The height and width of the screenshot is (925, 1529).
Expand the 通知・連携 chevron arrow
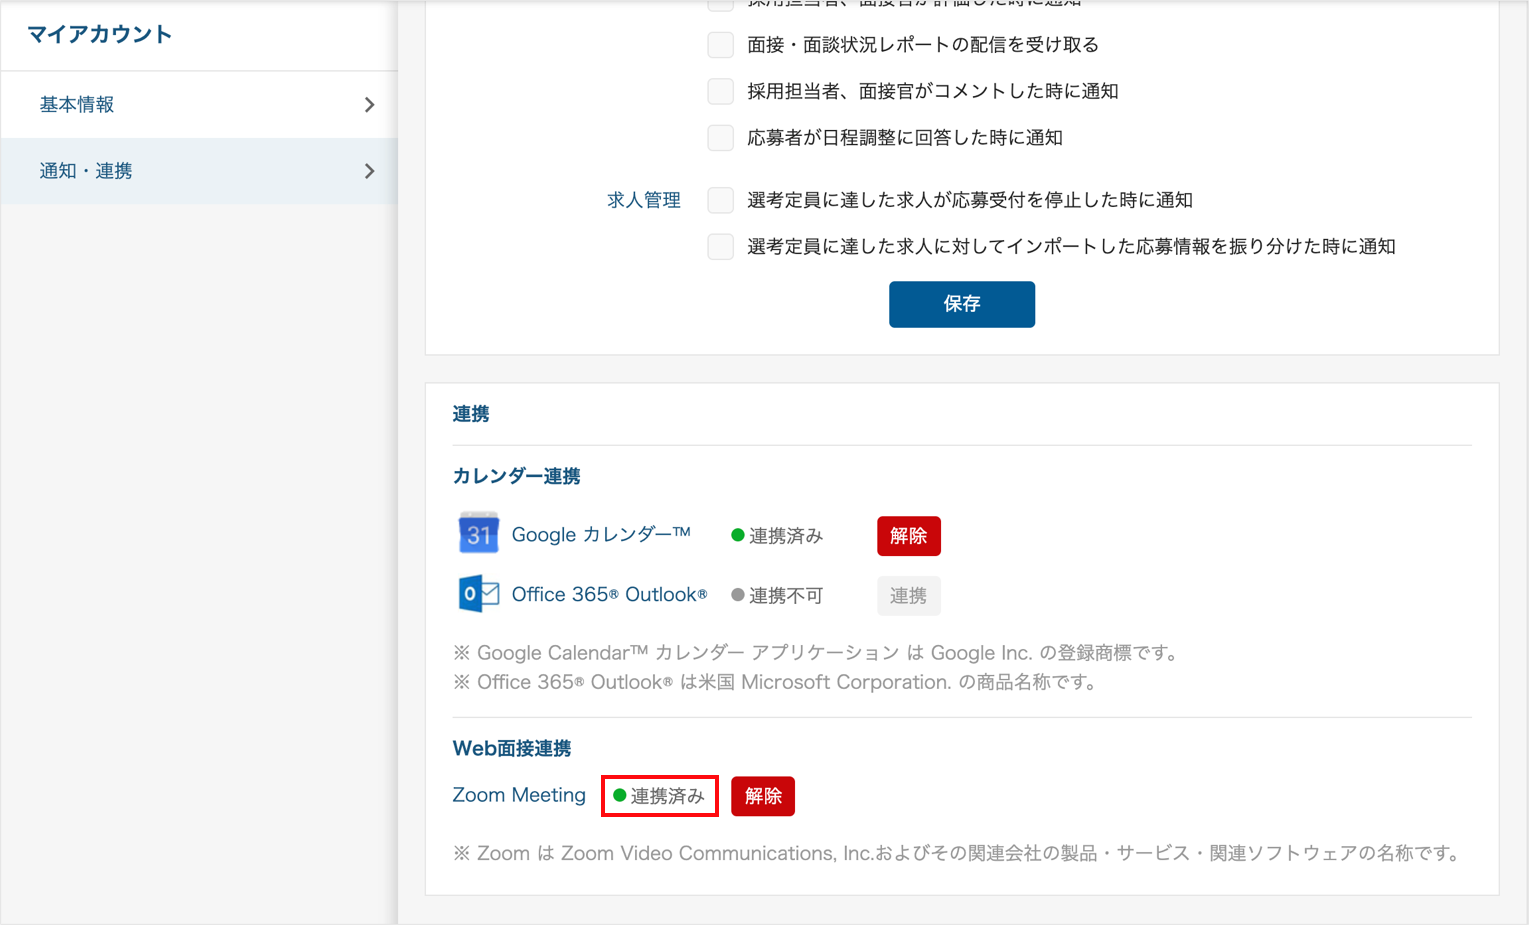(x=369, y=171)
